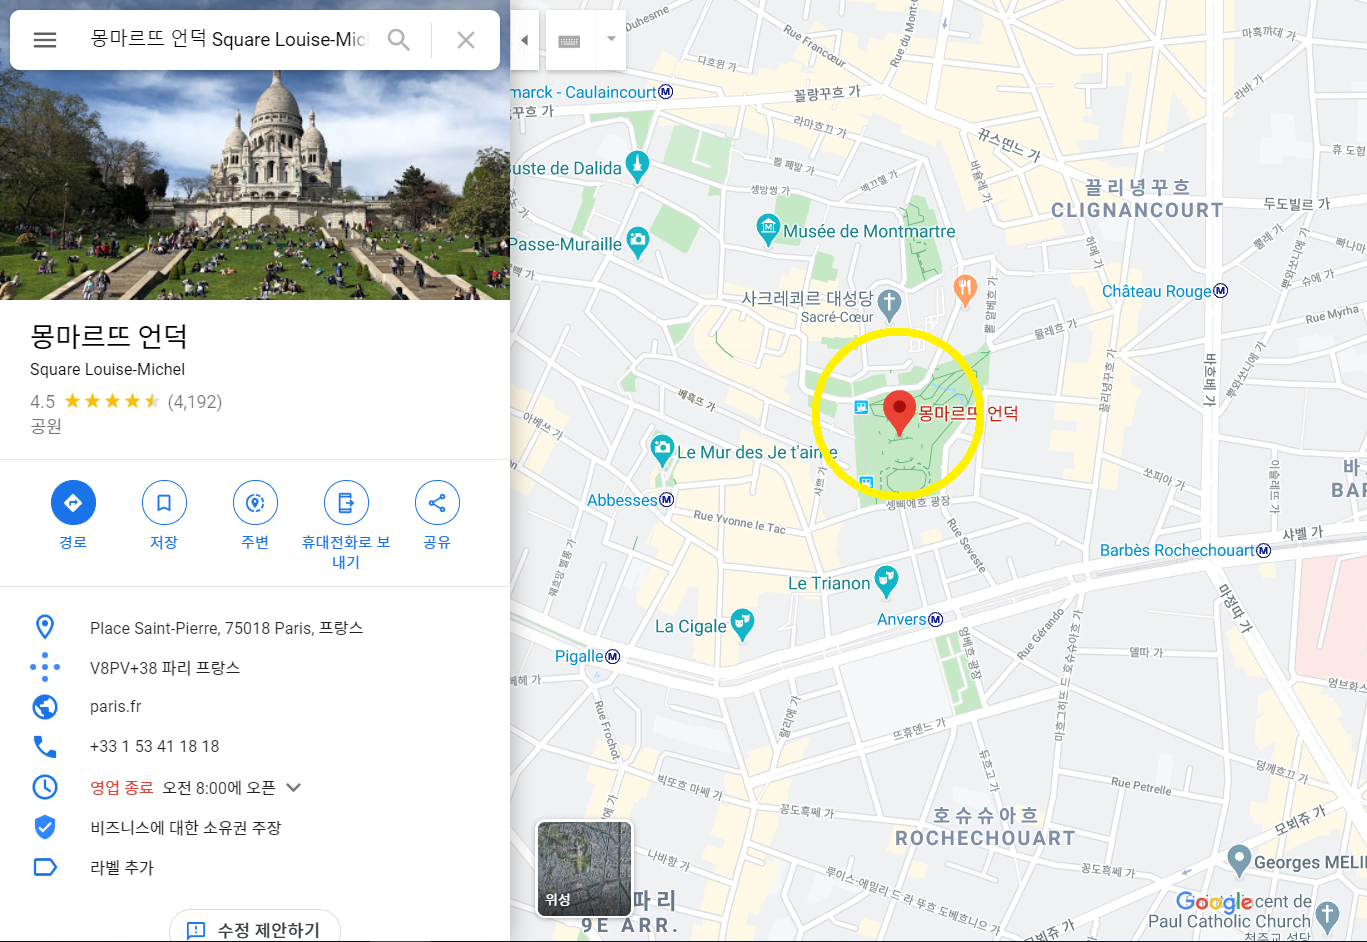This screenshot has width=1367, height=942.
Task: Click the 공원 category label
Action: pos(46,426)
